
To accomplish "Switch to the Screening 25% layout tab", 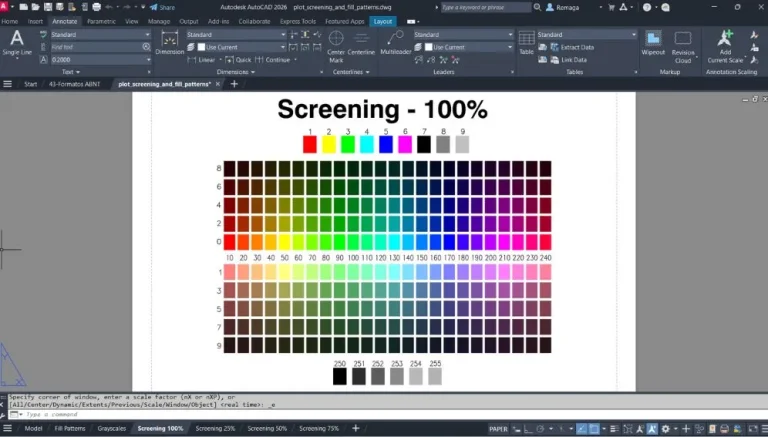I will (x=215, y=429).
